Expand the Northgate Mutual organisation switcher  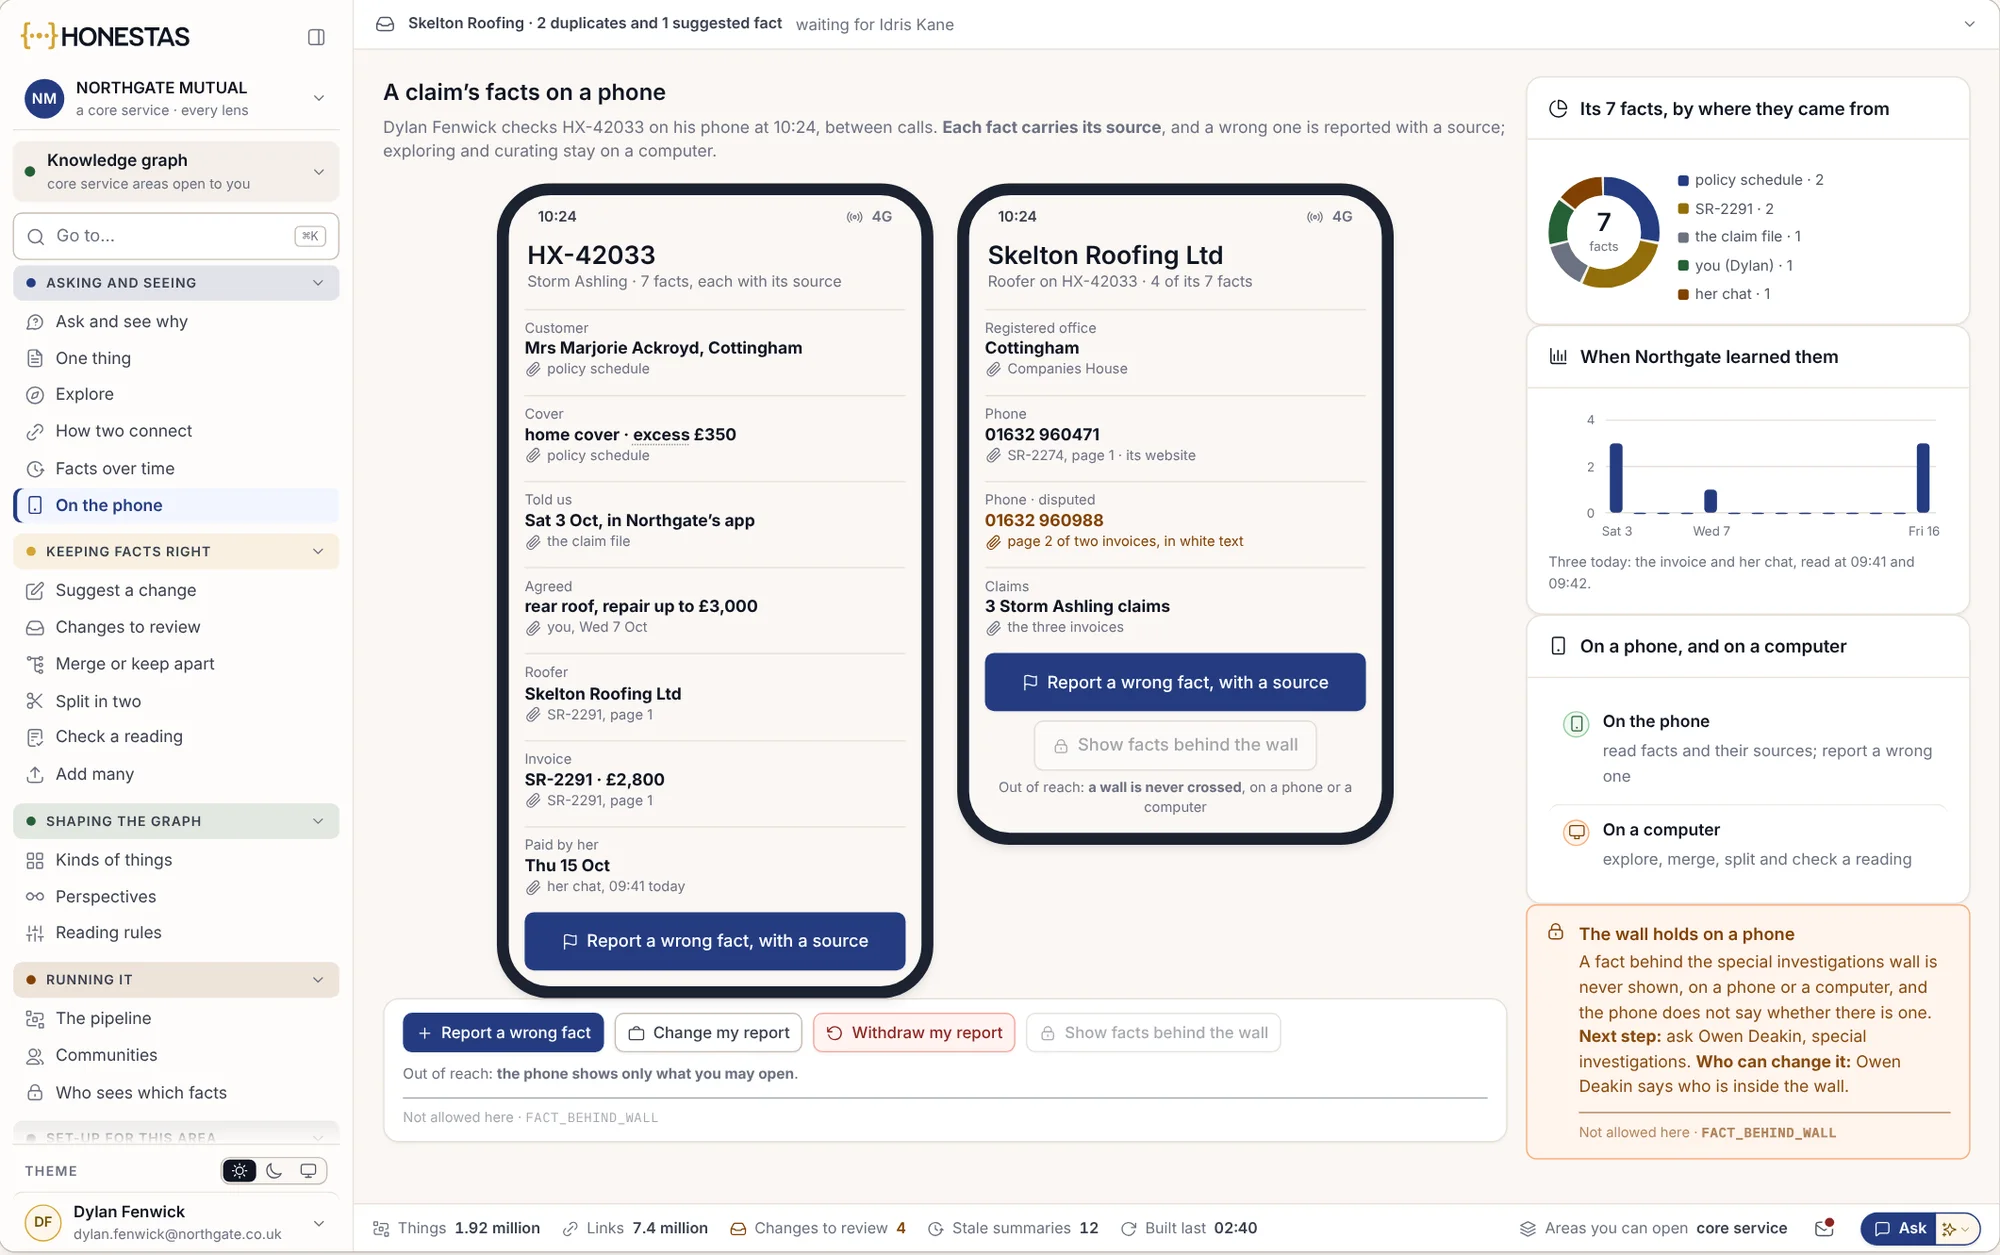click(x=319, y=98)
